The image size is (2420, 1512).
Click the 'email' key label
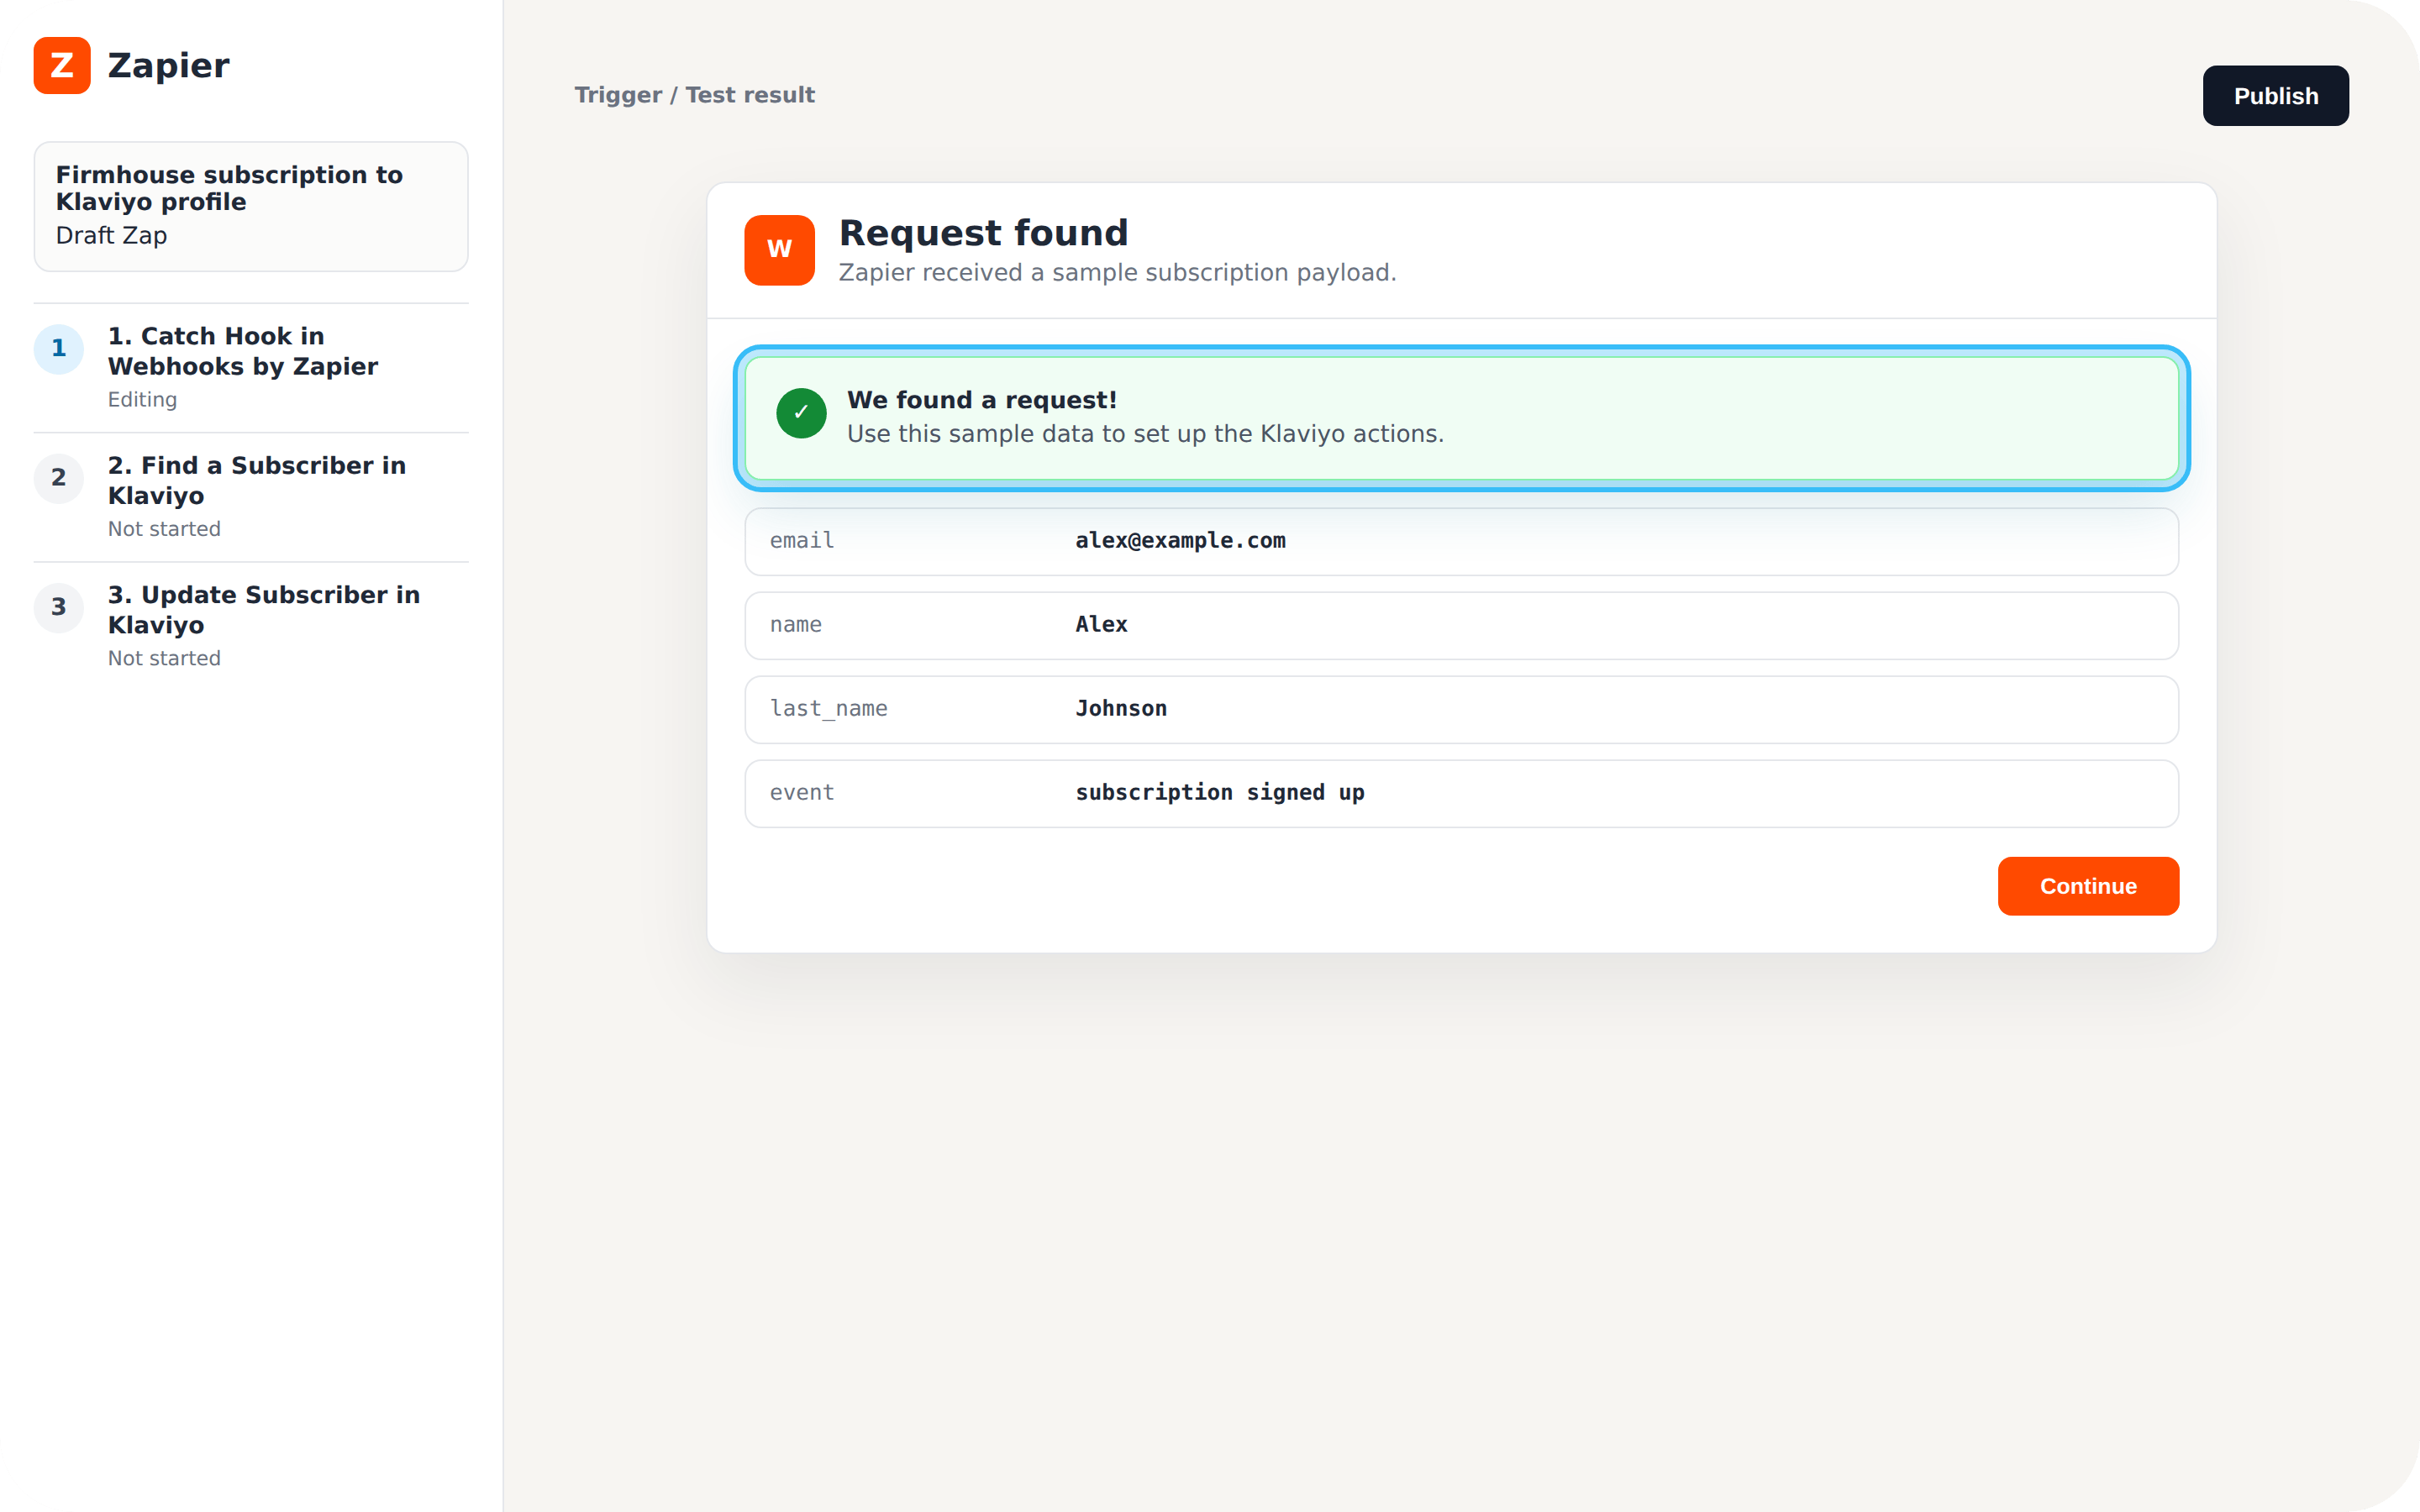[x=801, y=541]
